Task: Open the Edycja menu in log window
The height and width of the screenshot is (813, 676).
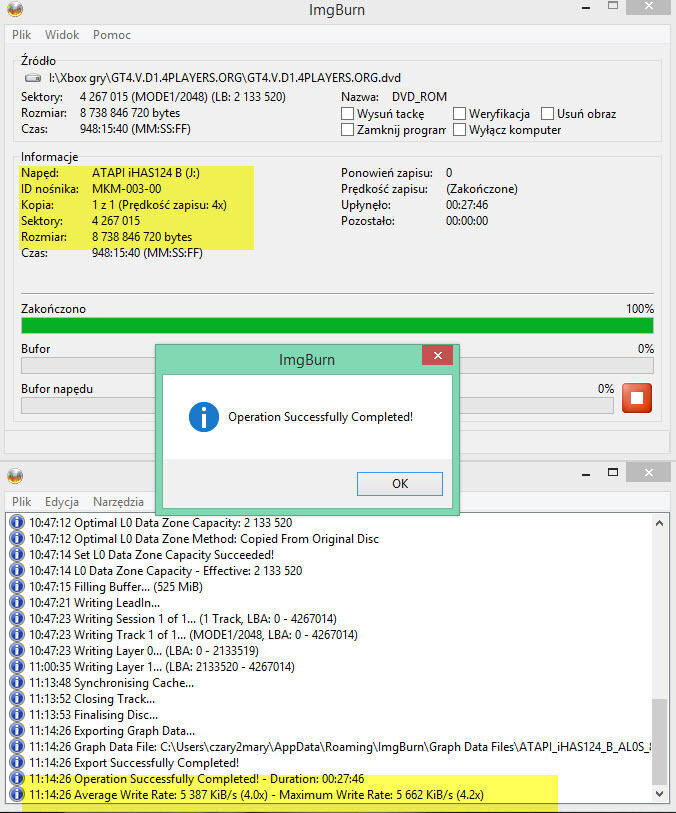Action: tap(62, 502)
